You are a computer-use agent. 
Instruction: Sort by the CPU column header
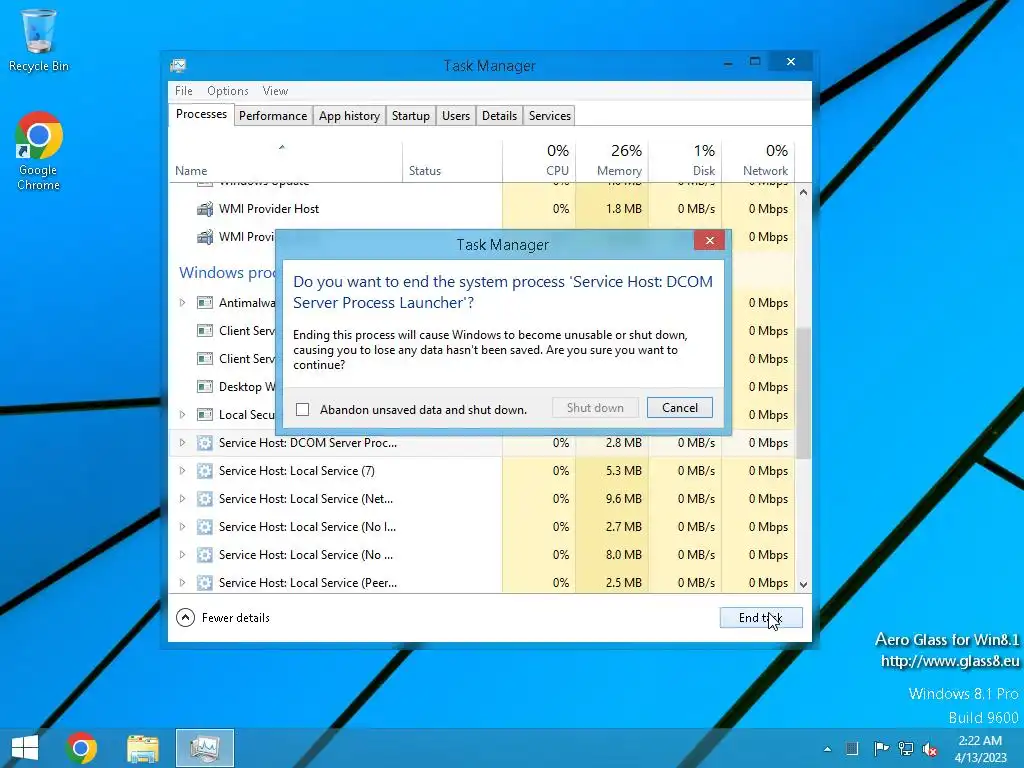coord(539,161)
